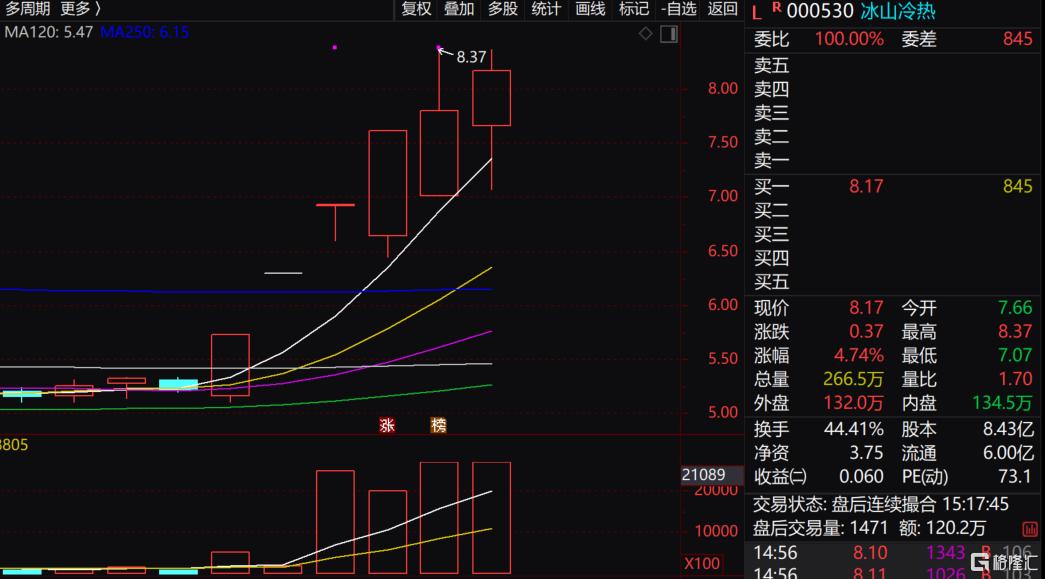The width and height of the screenshot is (1045, 579).
Task: Click the 8.00 price axis label
Action: (x=722, y=89)
